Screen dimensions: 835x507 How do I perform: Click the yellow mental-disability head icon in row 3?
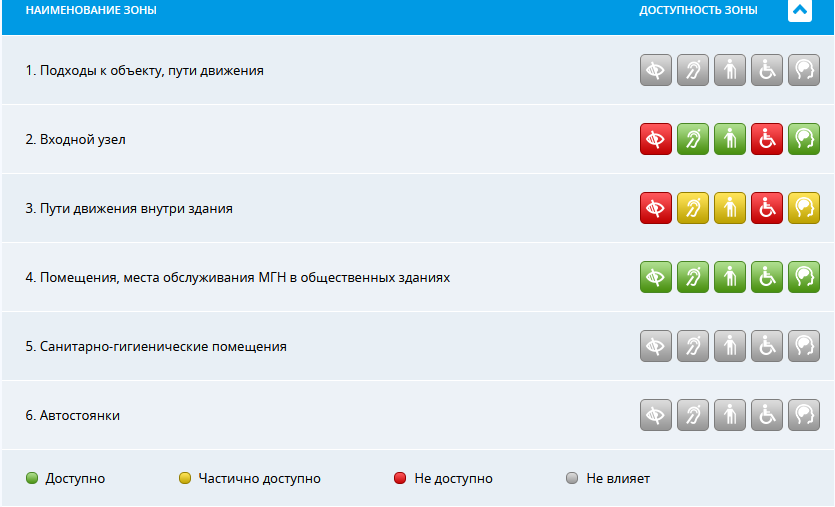804,208
